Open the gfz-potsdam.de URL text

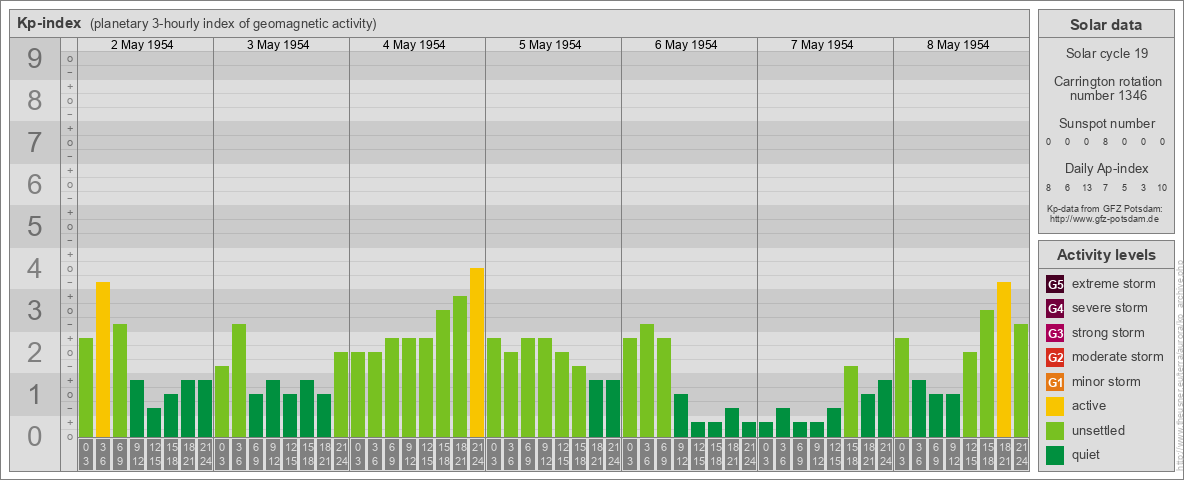click(x=1105, y=219)
